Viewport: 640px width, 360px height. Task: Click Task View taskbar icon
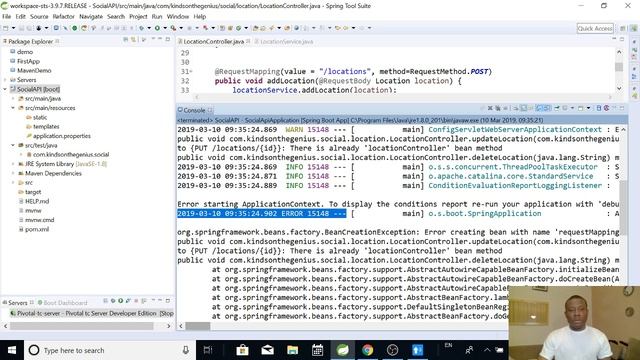click(x=208, y=350)
